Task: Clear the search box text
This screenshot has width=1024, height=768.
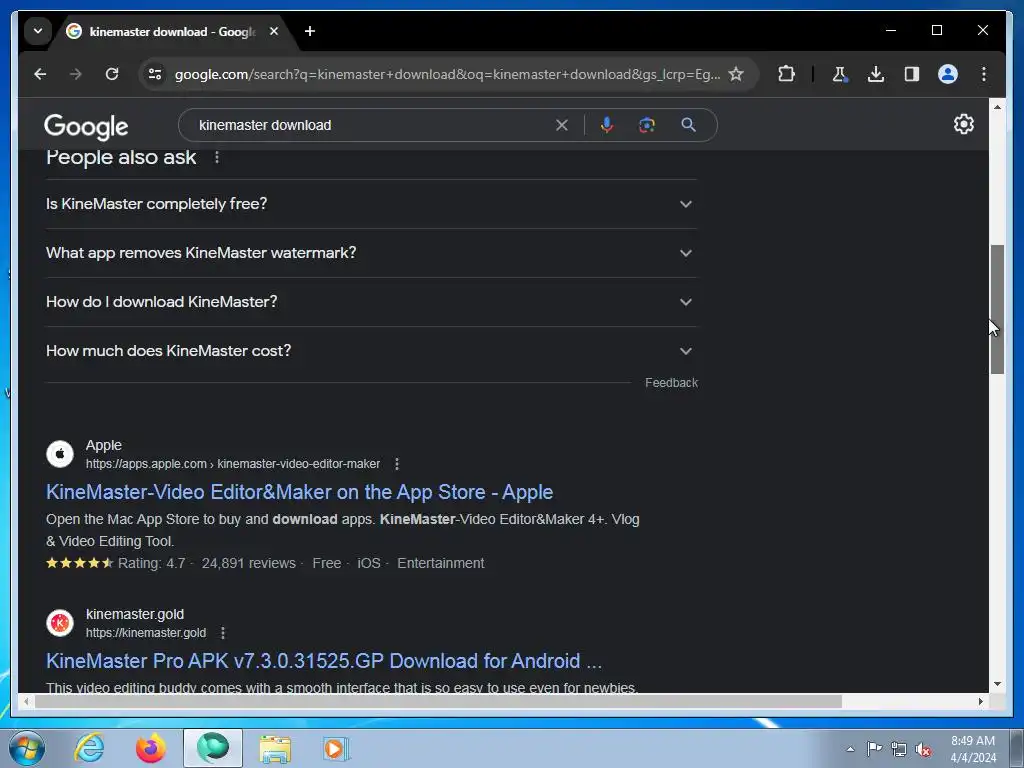Action: tap(562, 125)
